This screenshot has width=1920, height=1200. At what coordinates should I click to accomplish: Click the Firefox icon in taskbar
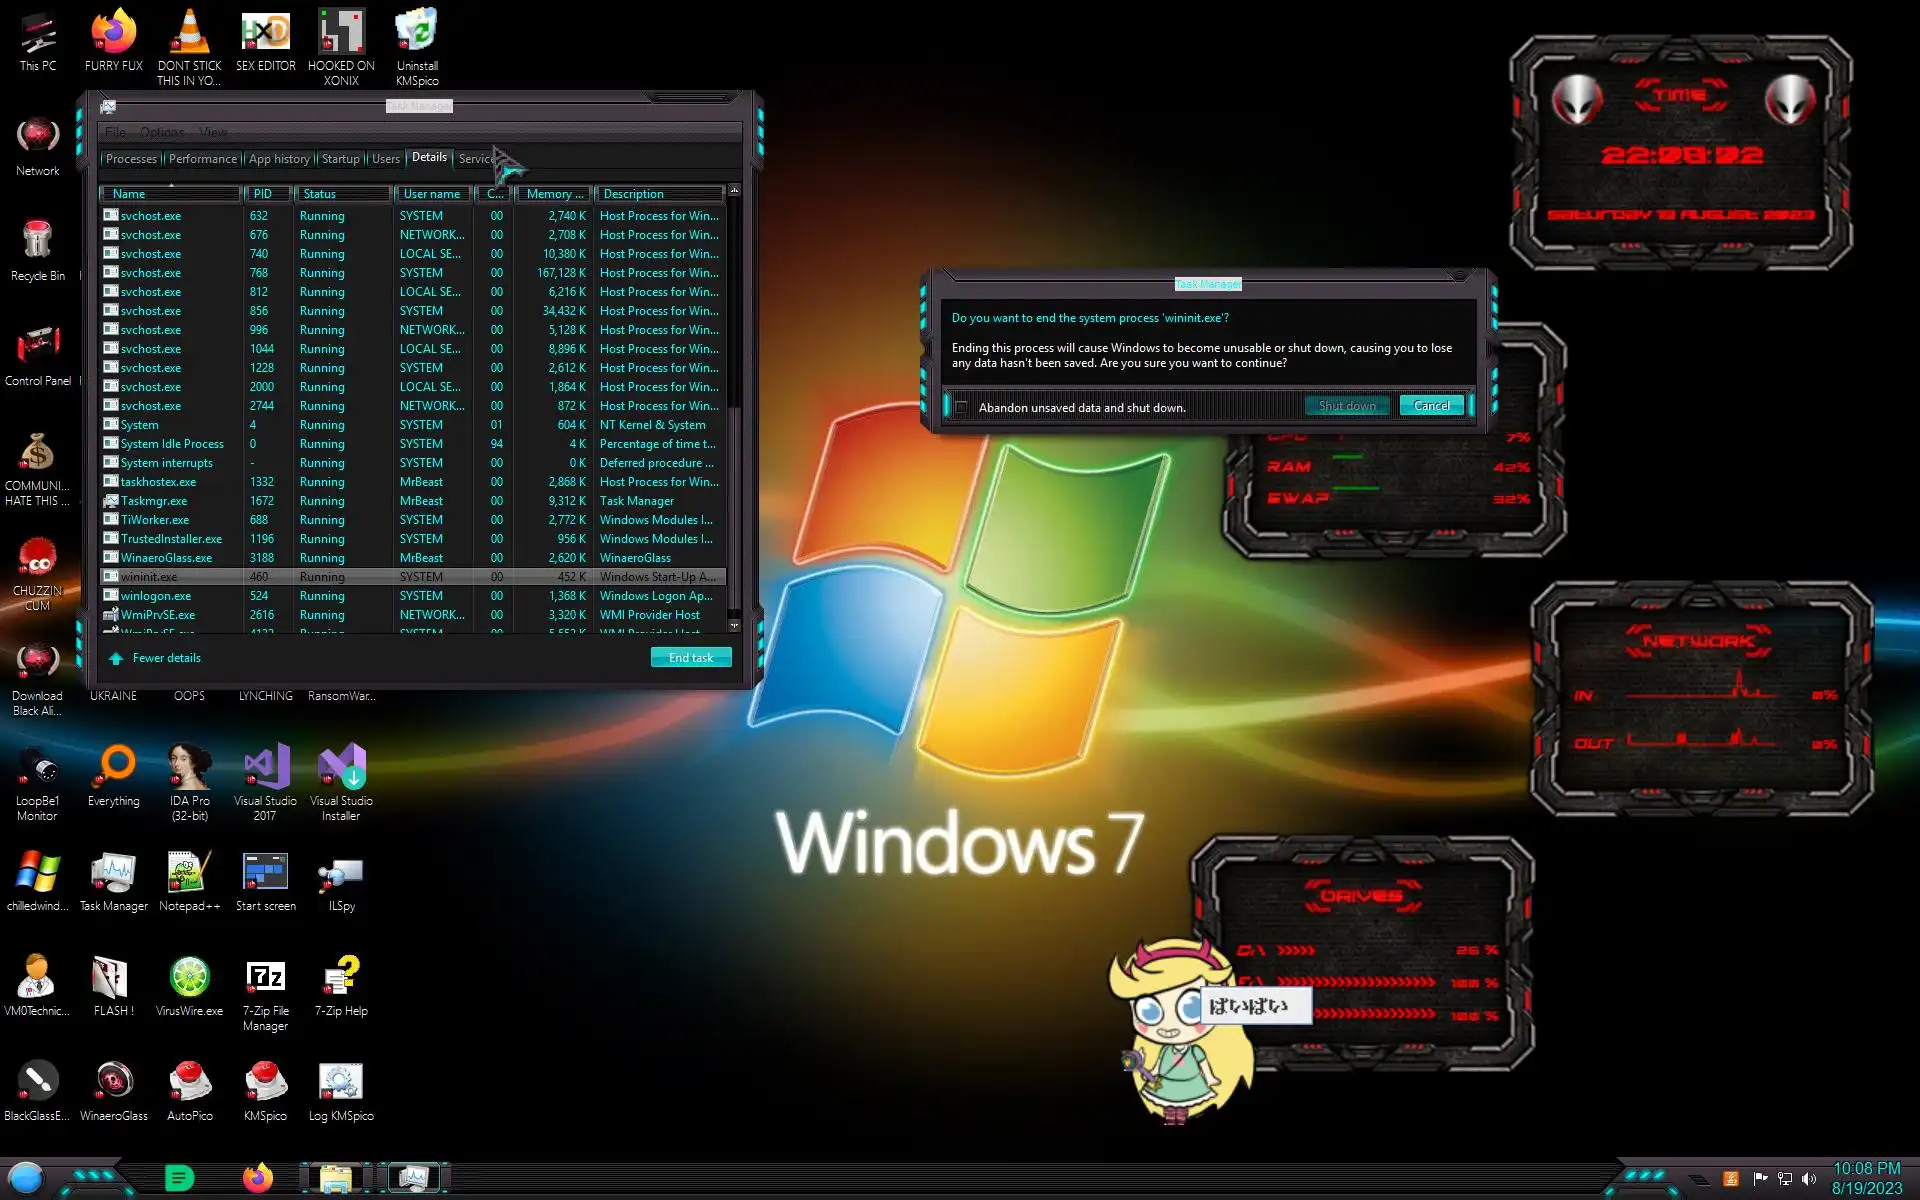tap(258, 1178)
